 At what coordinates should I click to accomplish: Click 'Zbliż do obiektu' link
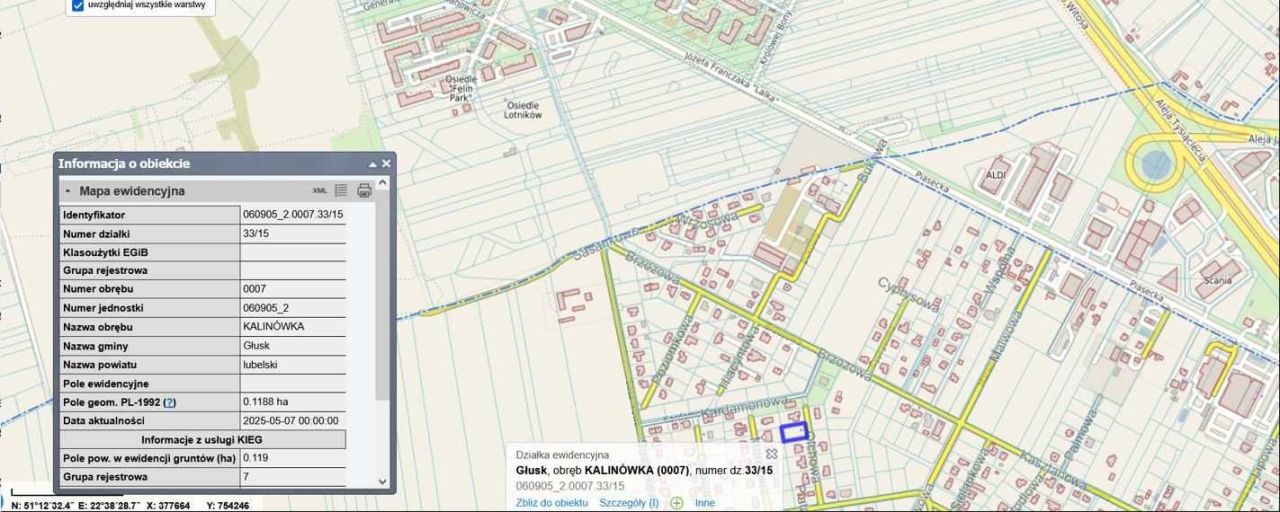[552, 502]
